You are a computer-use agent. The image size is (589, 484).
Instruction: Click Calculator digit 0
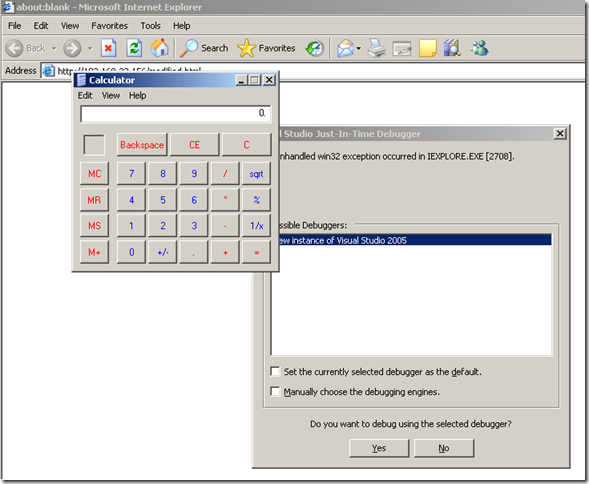click(x=131, y=252)
